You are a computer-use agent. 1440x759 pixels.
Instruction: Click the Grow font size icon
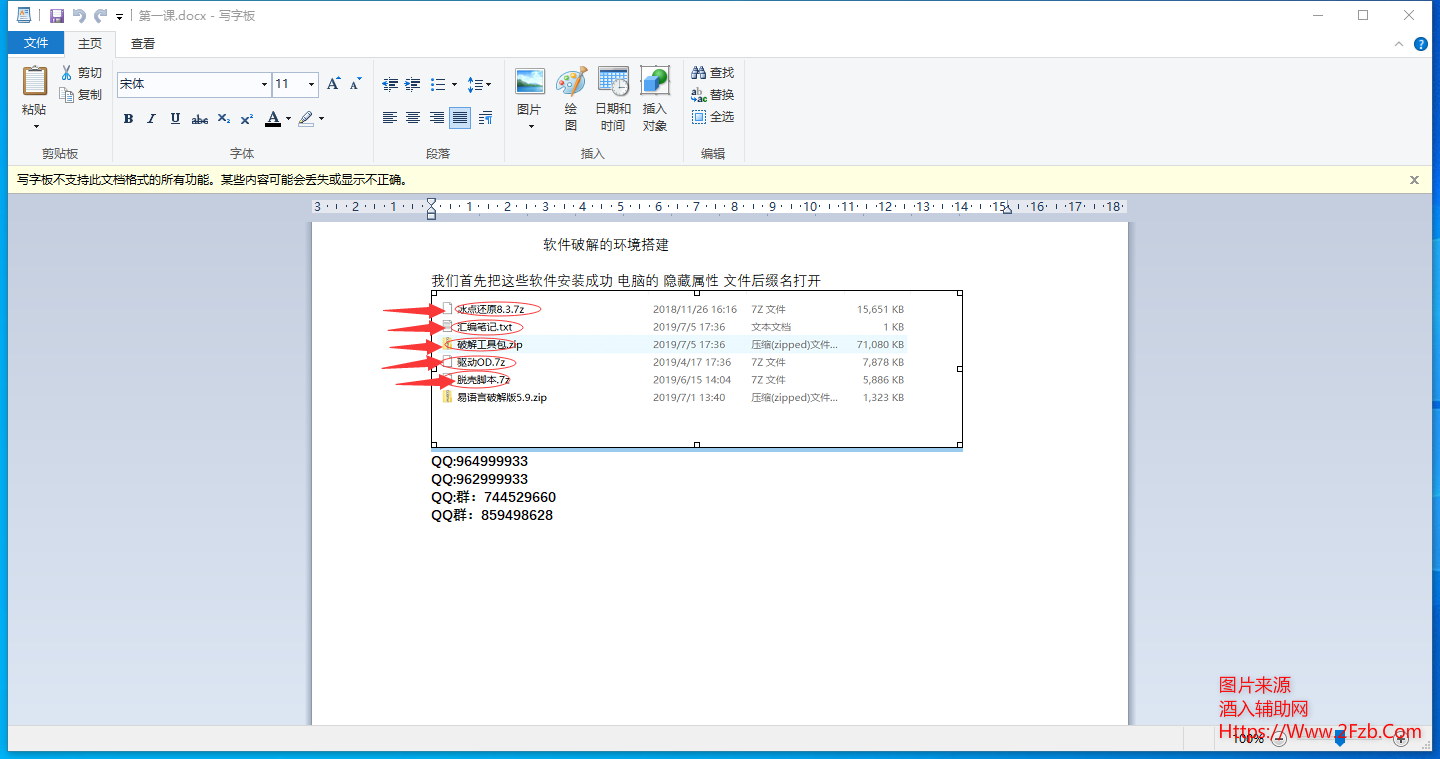click(334, 84)
